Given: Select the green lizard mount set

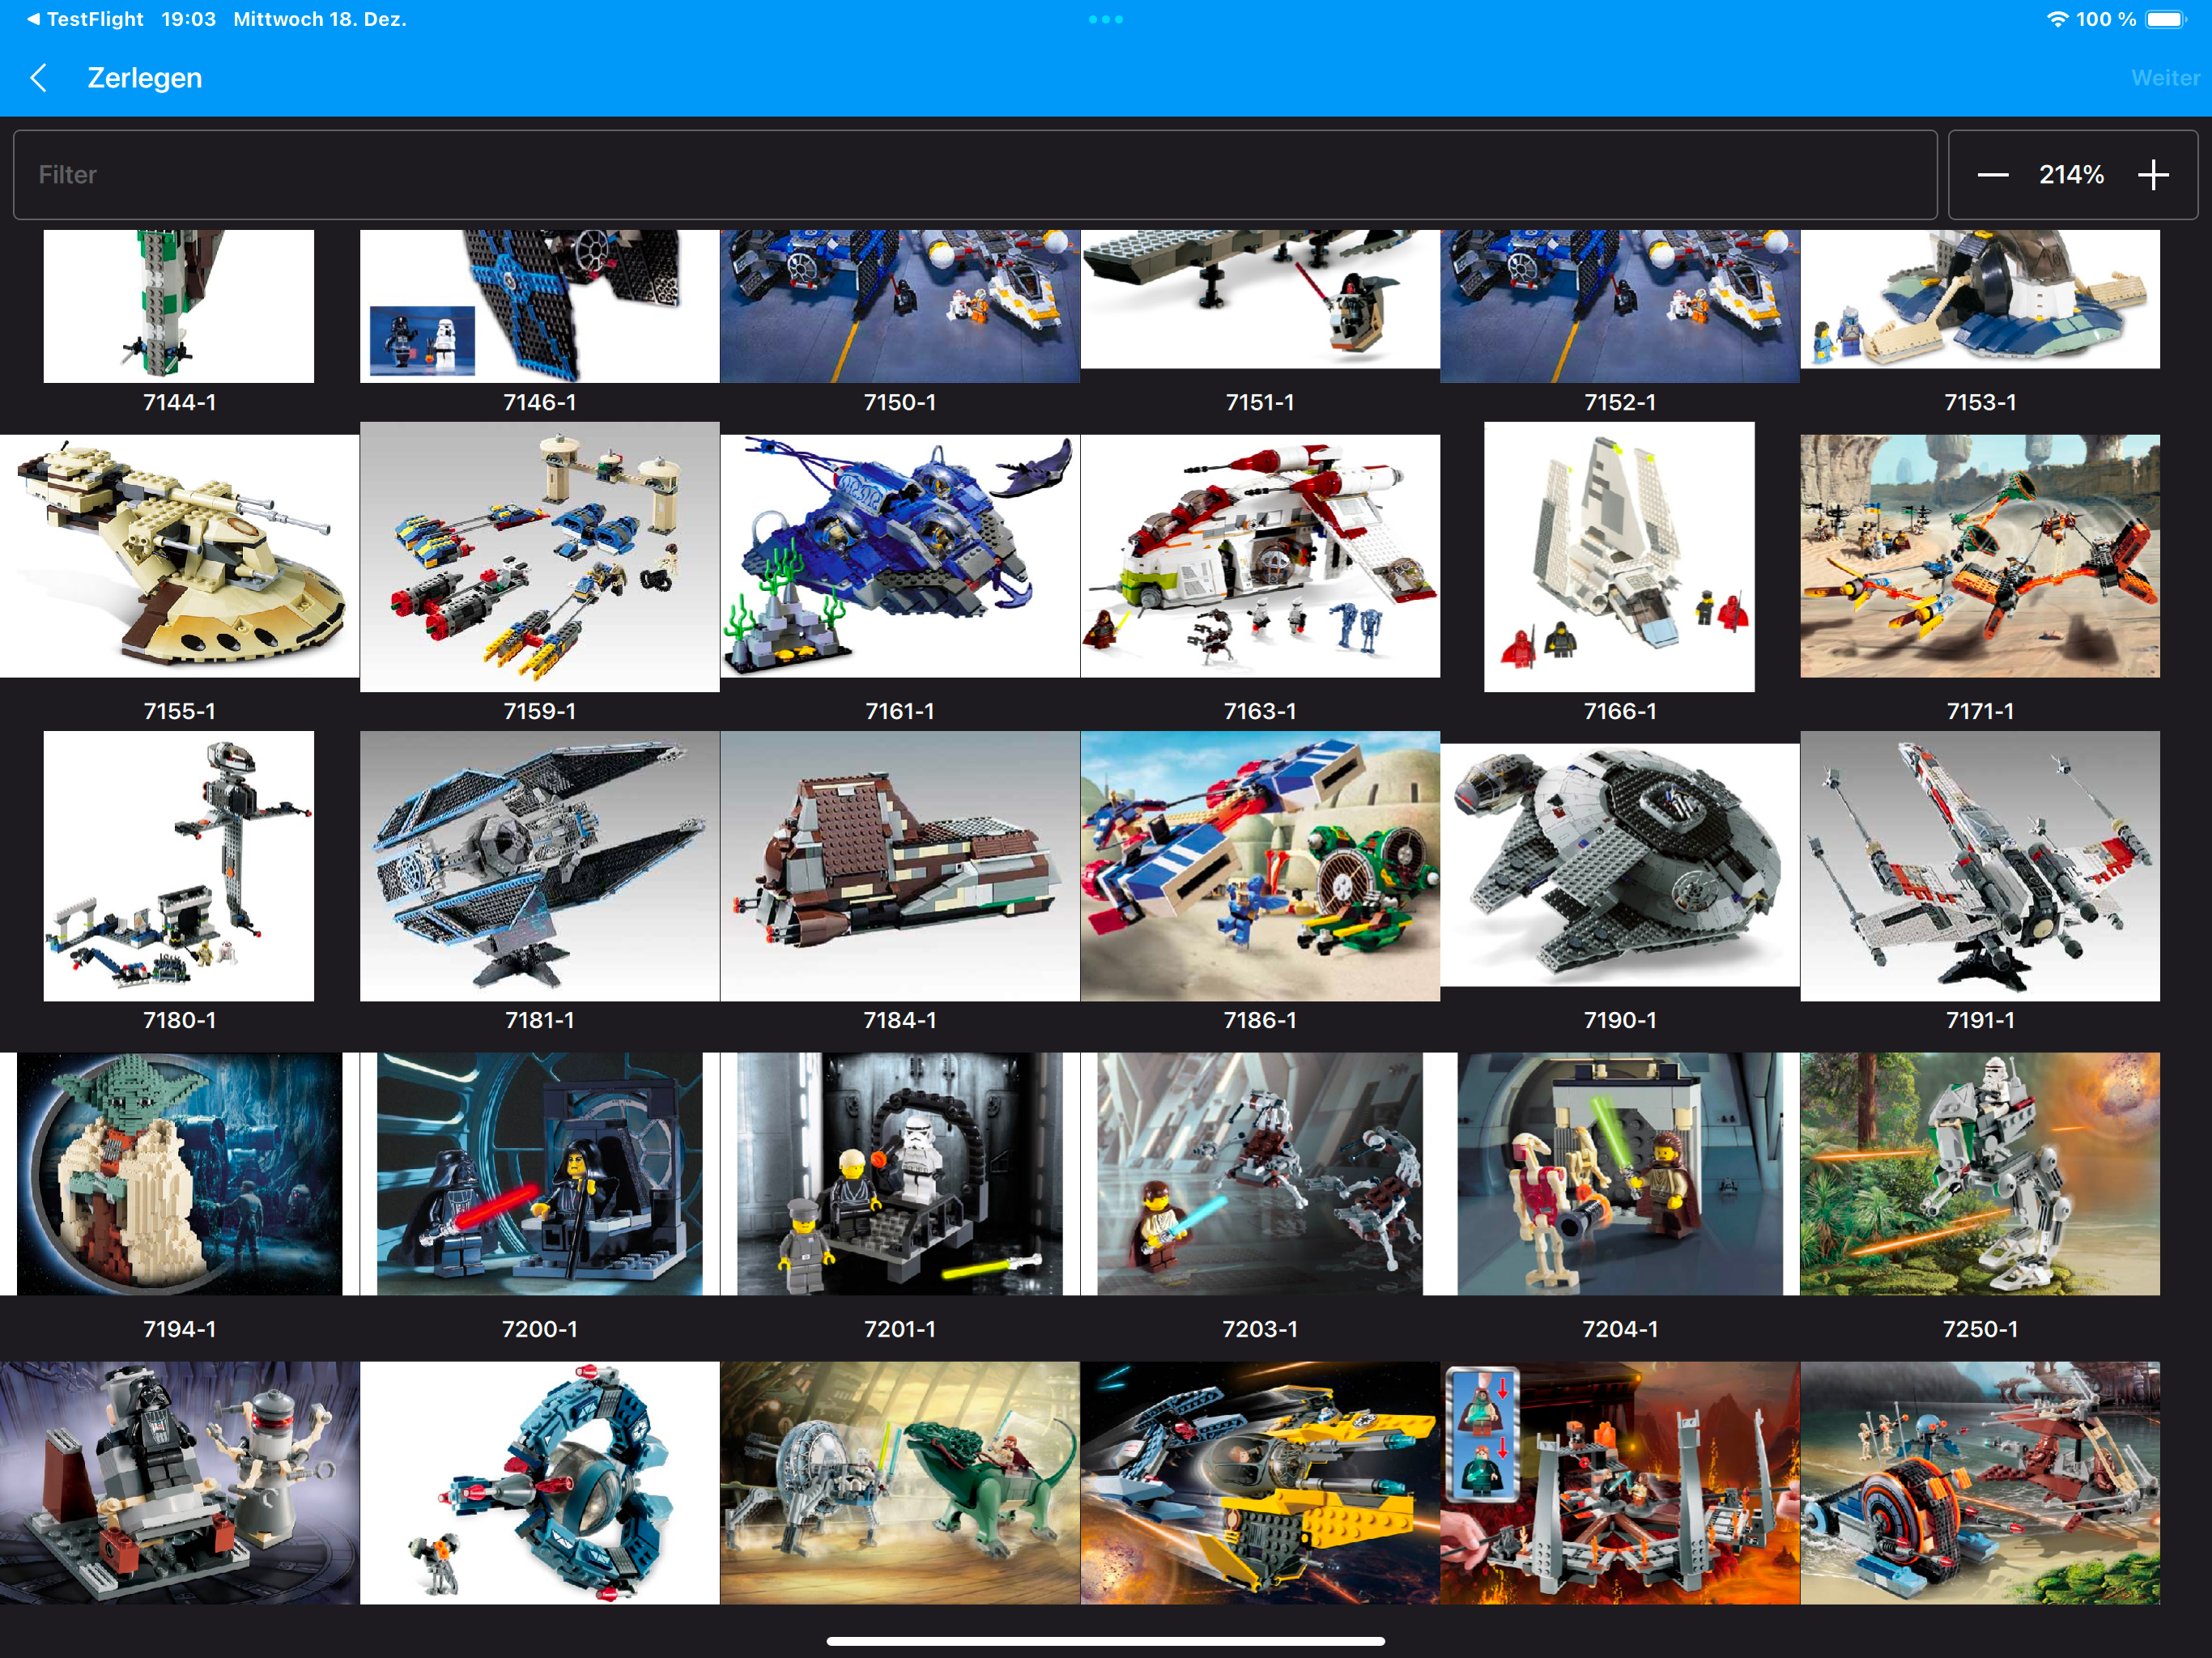Looking at the screenshot, I should [x=900, y=1483].
